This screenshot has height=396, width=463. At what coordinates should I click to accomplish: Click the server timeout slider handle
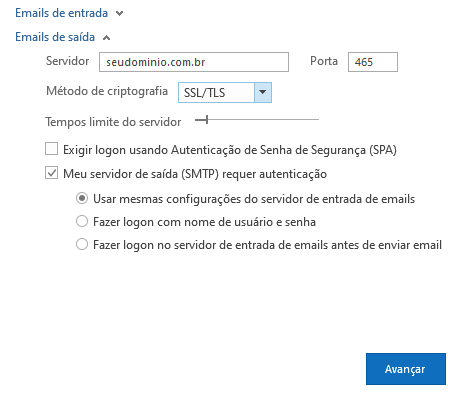coord(207,119)
